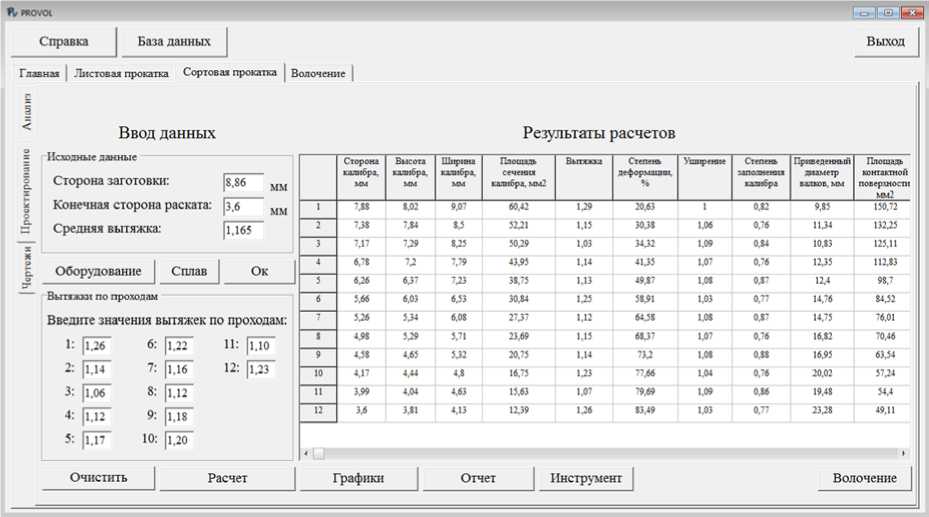Switch to the Главная tab
929x517 pixels.
(x=39, y=73)
